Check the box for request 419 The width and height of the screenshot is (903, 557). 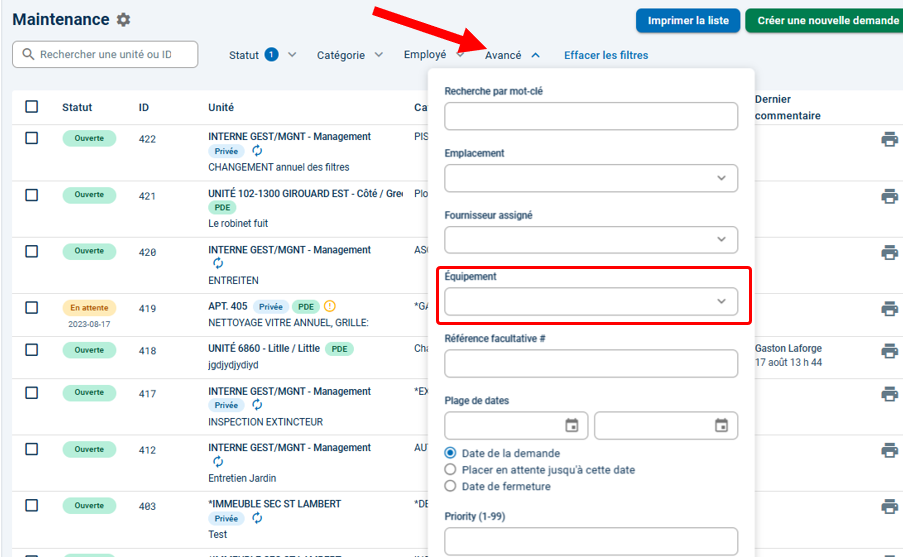32,308
